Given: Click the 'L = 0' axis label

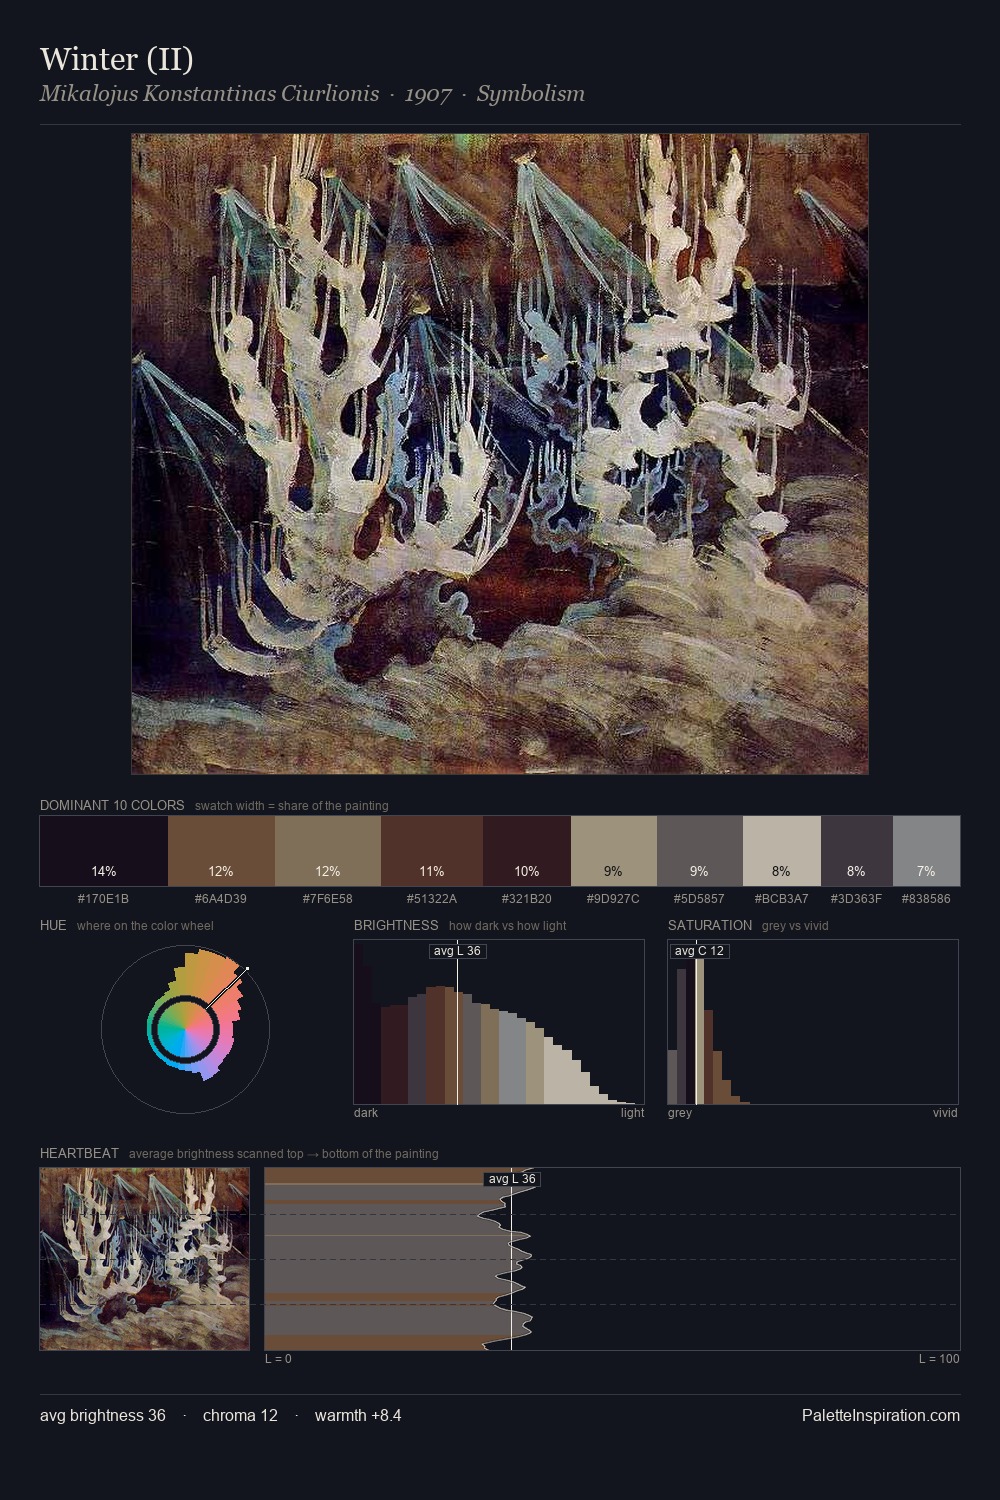Looking at the screenshot, I should pyautogui.click(x=278, y=1358).
